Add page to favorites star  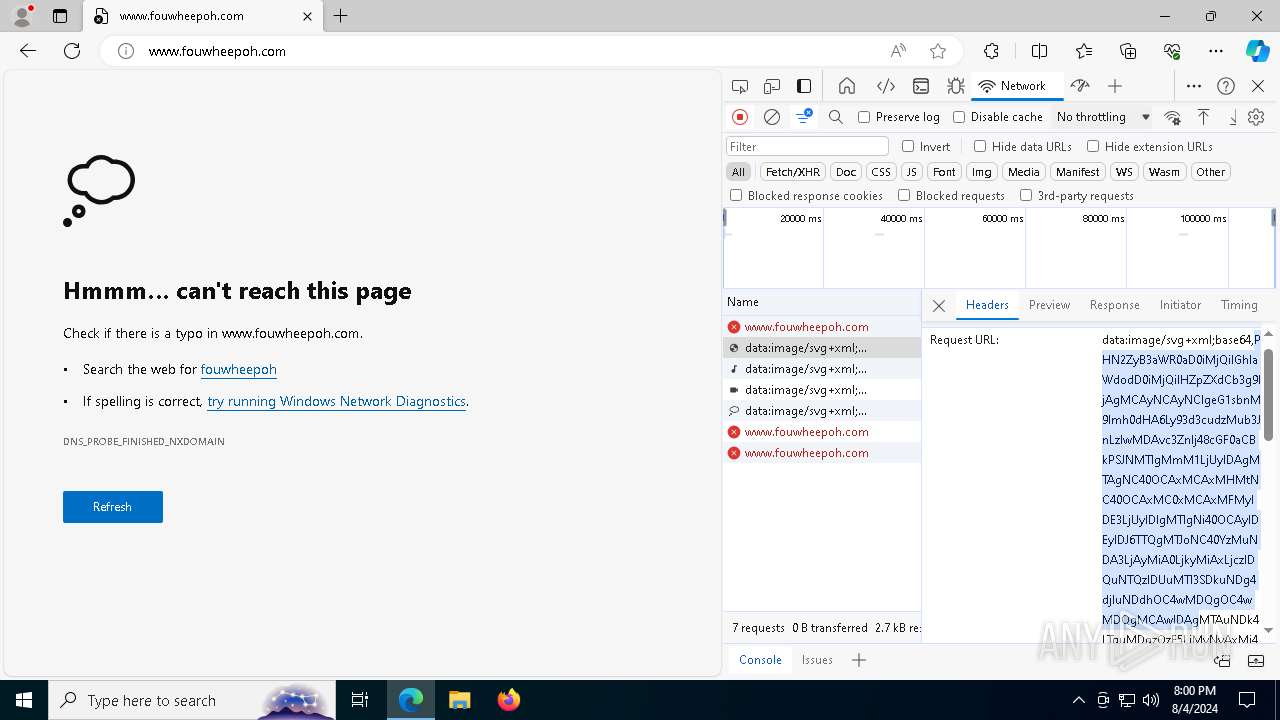point(937,51)
